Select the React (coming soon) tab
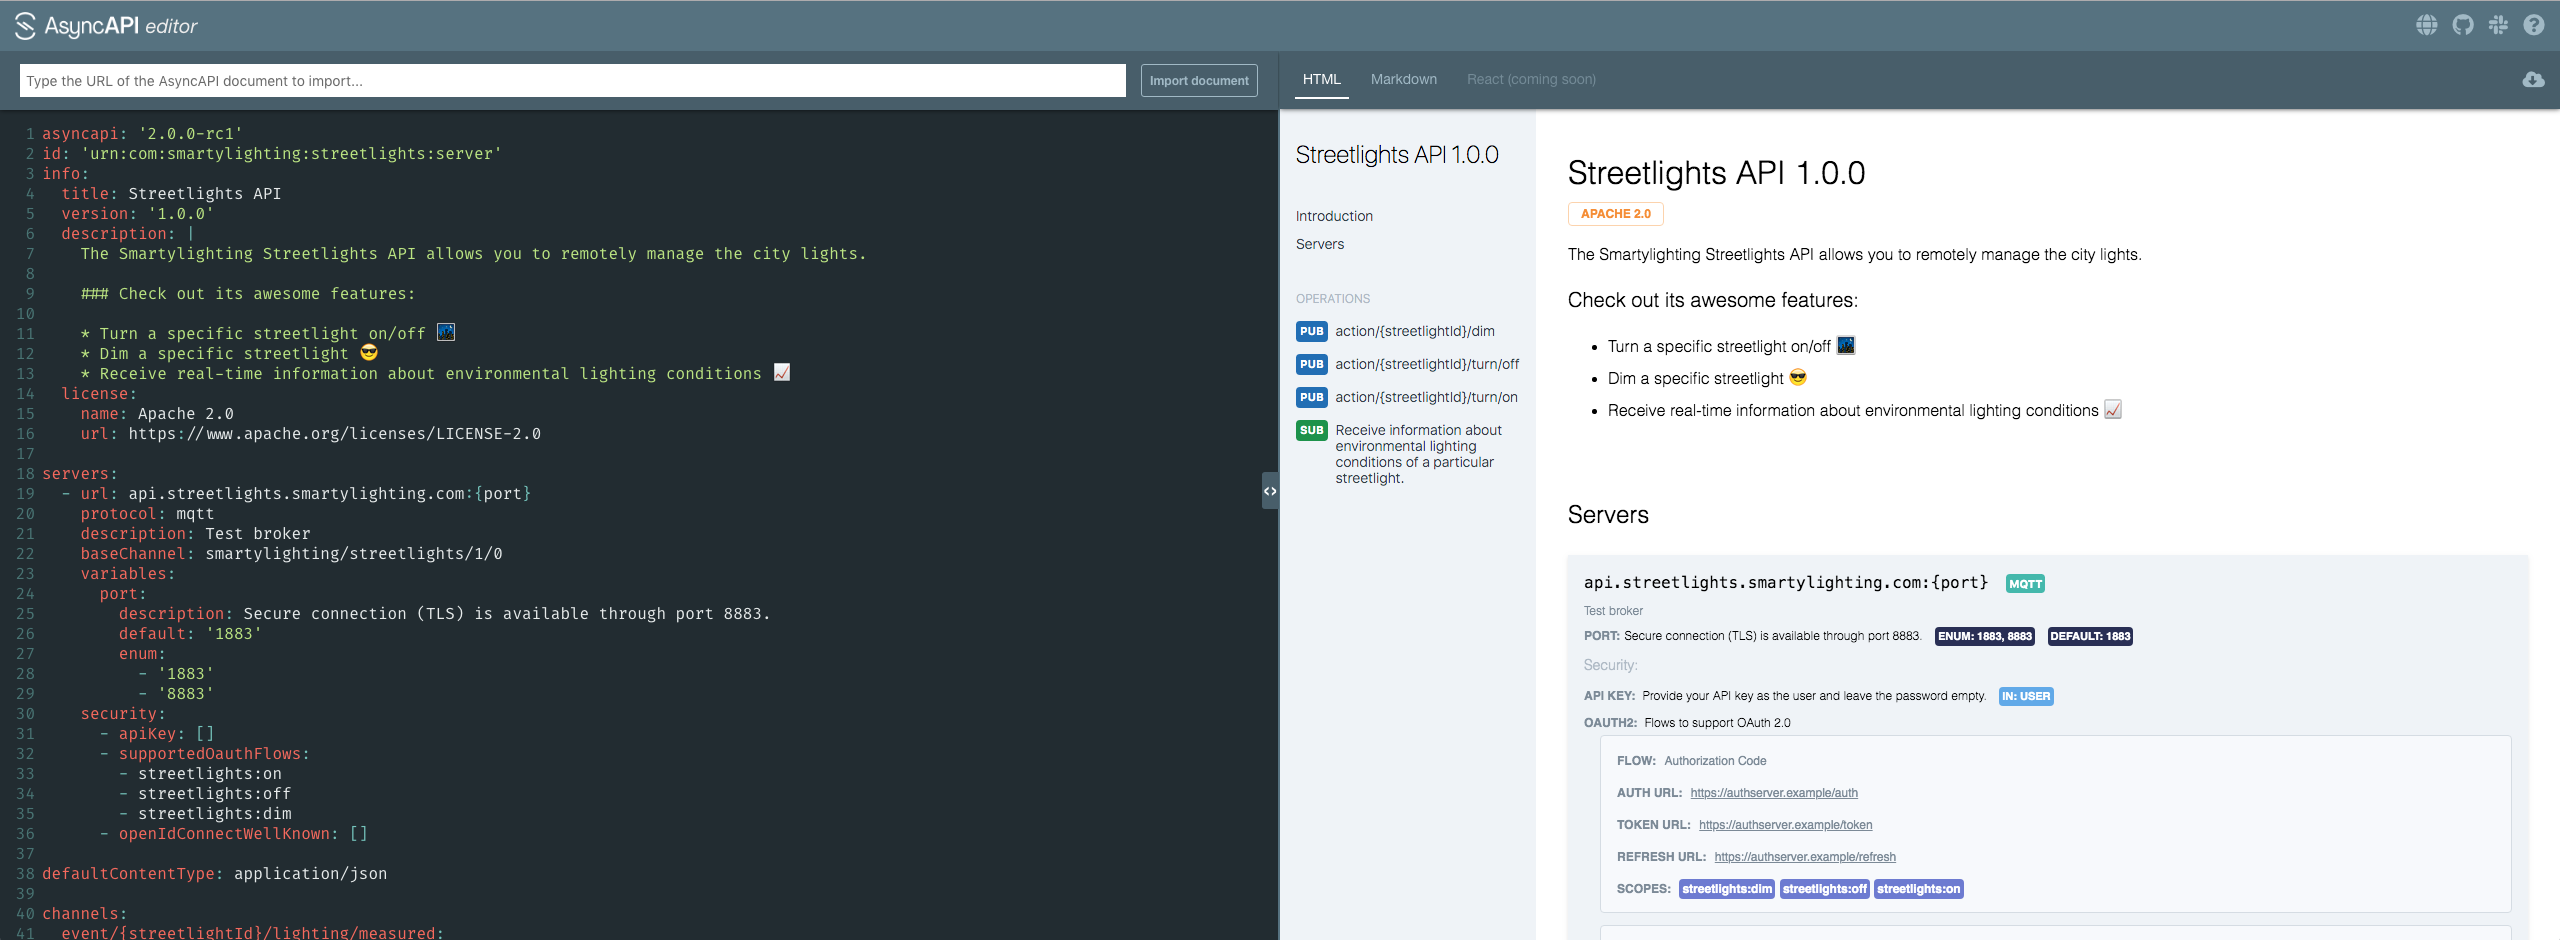The height and width of the screenshot is (940, 2560). (x=1531, y=79)
